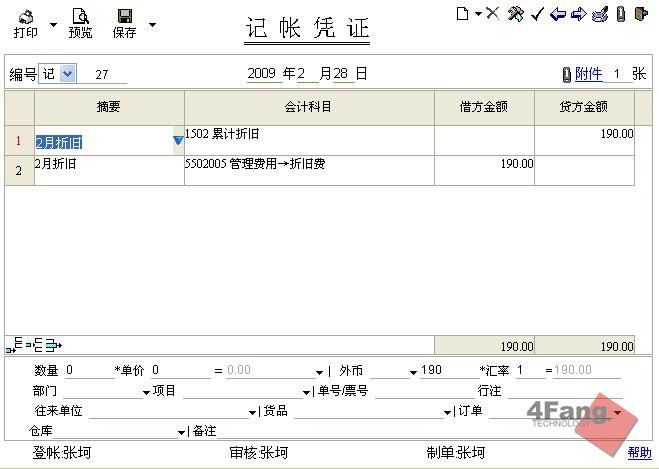Open the dropdown arrow next to 打印
659x469 pixels.
pos(53,25)
